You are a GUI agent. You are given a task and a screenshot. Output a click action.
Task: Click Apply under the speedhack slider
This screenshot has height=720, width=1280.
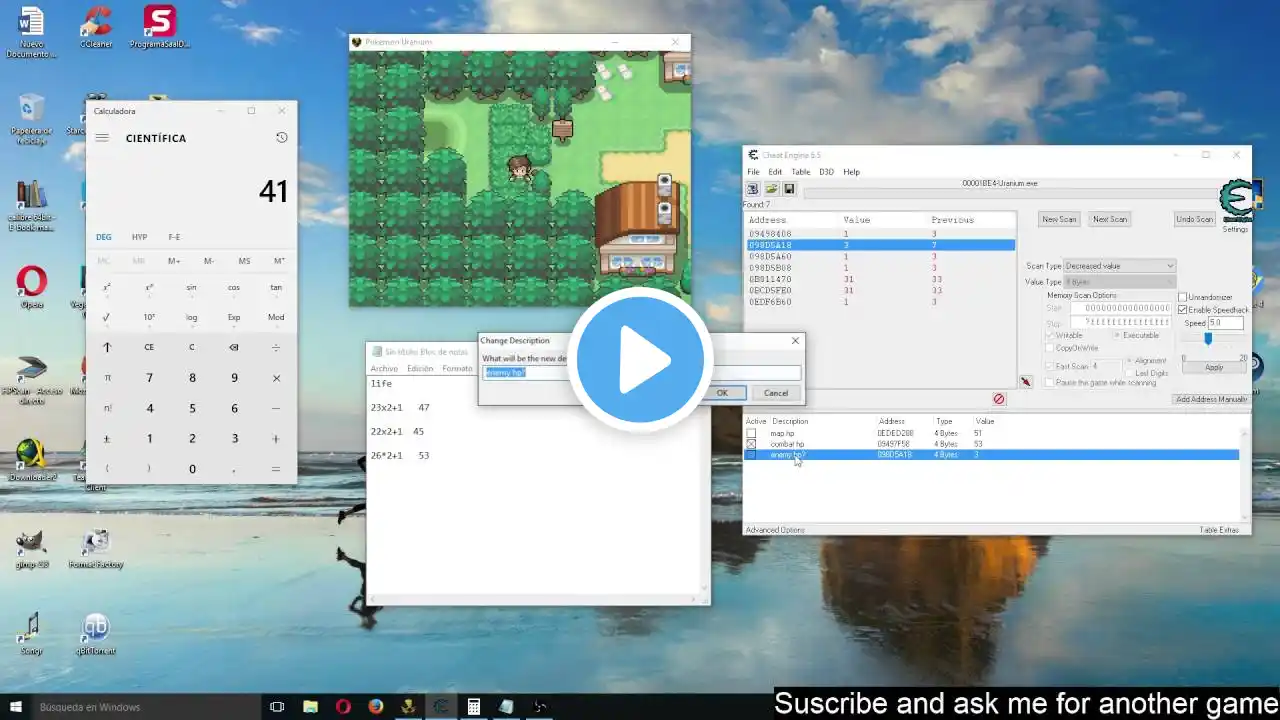[x=1213, y=367]
